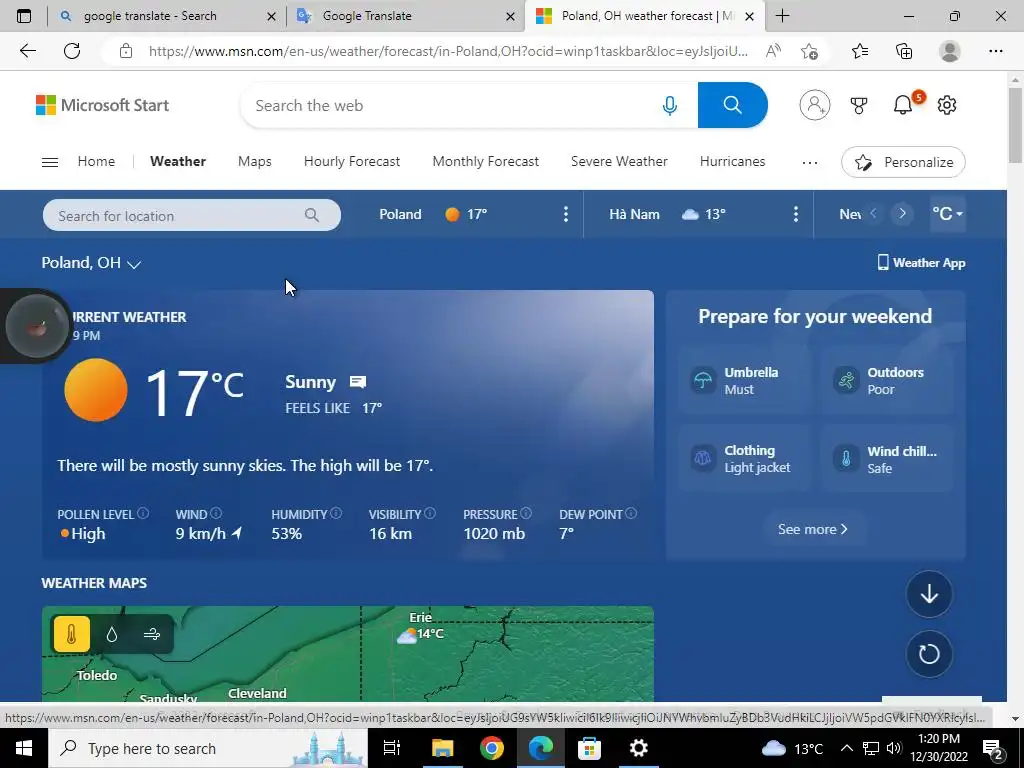1024x768 pixels.
Task: Click the blue web search magnifier button
Action: (732, 105)
